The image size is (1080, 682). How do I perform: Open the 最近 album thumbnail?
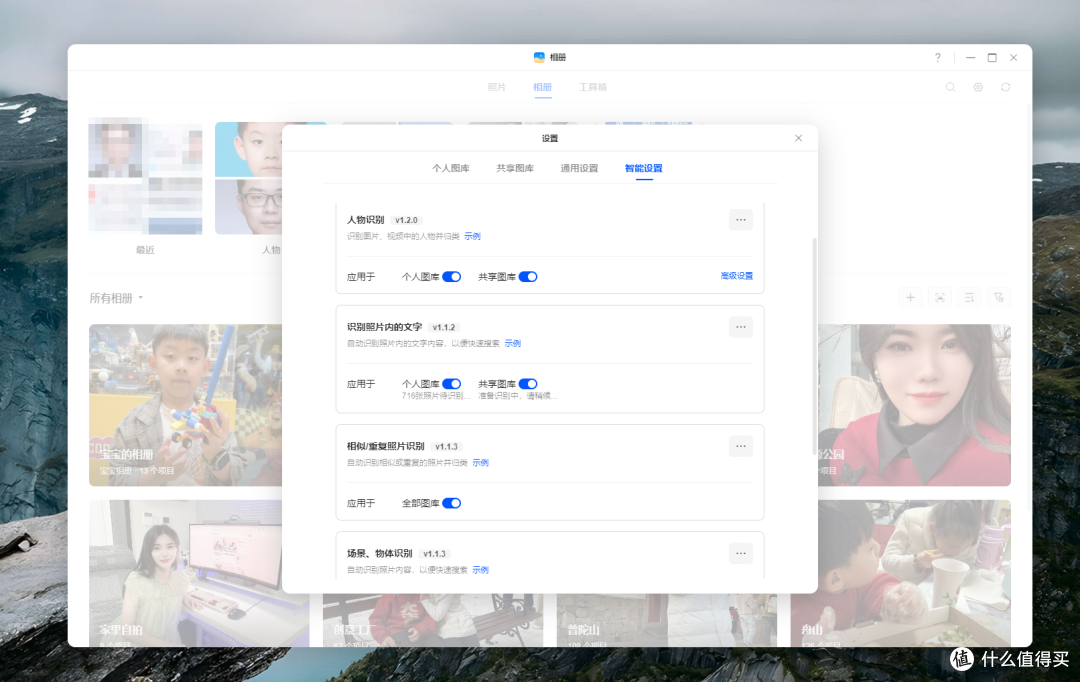pos(145,176)
